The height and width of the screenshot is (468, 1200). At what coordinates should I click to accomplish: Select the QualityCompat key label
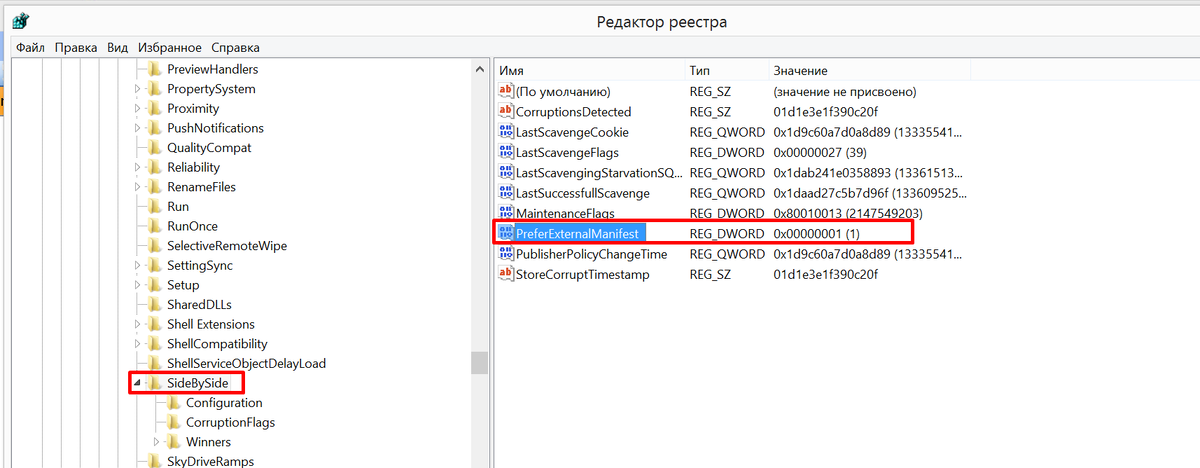tap(209, 148)
